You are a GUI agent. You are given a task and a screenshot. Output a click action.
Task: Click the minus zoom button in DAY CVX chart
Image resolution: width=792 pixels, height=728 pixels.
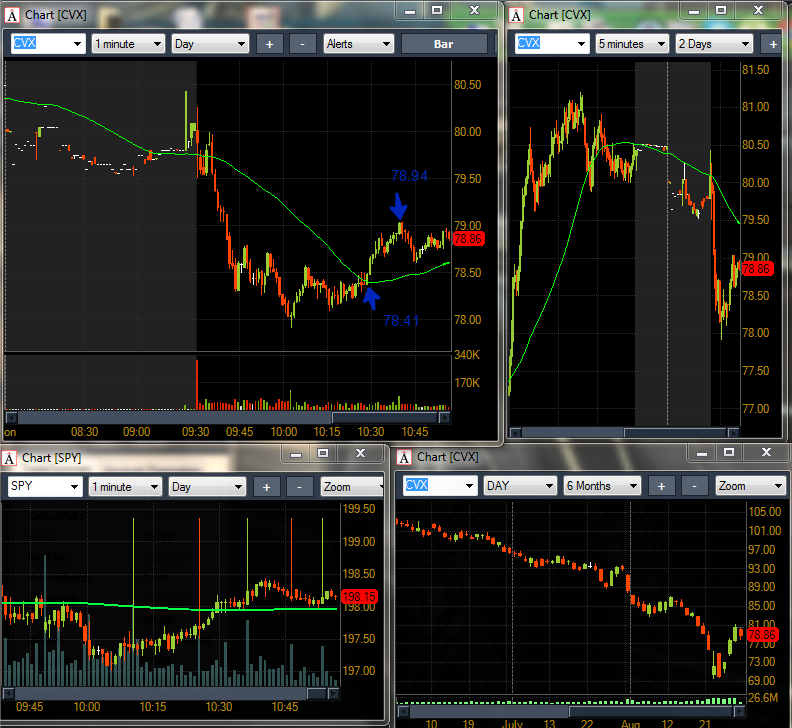pos(695,486)
